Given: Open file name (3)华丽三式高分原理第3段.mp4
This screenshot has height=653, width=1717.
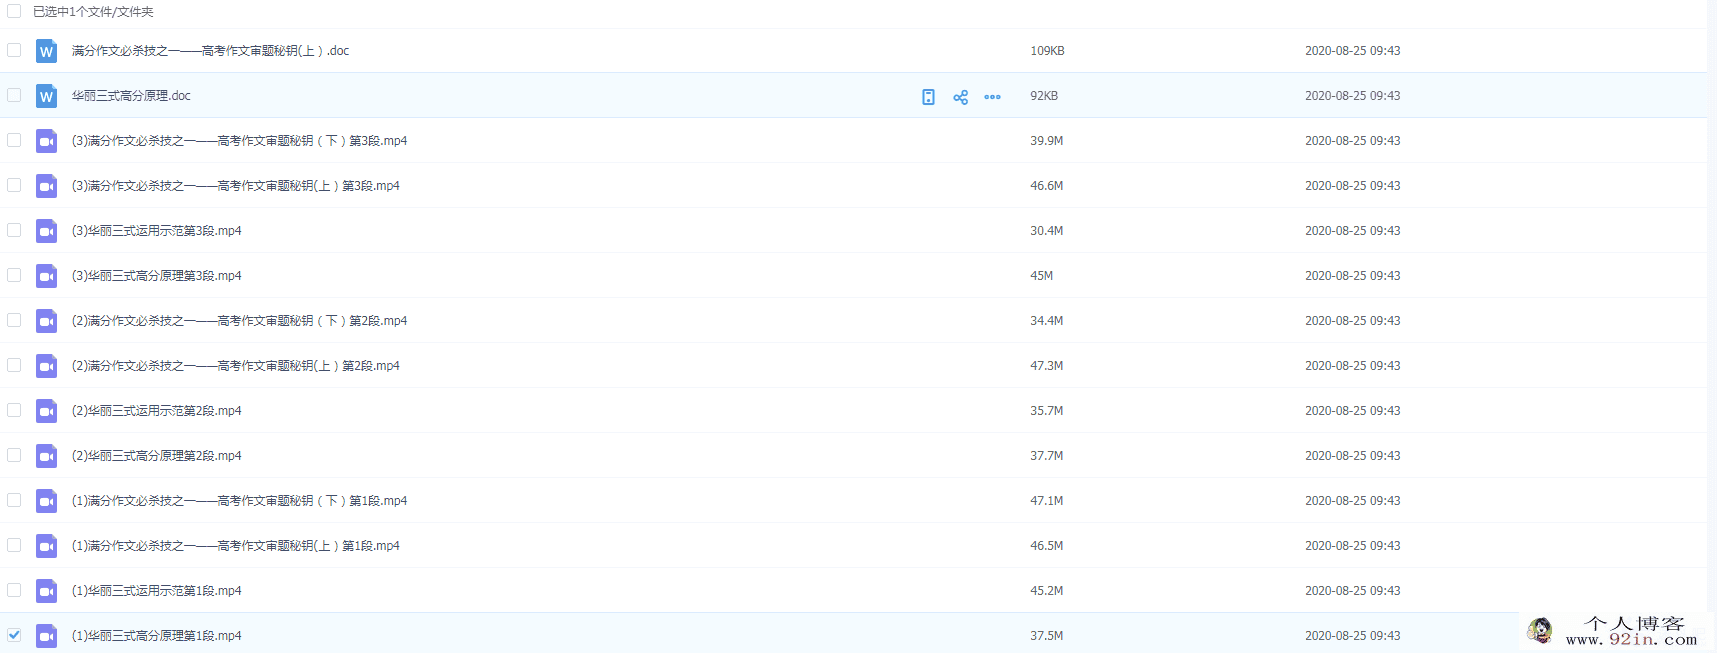Looking at the screenshot, I should (x=157, y=276).
